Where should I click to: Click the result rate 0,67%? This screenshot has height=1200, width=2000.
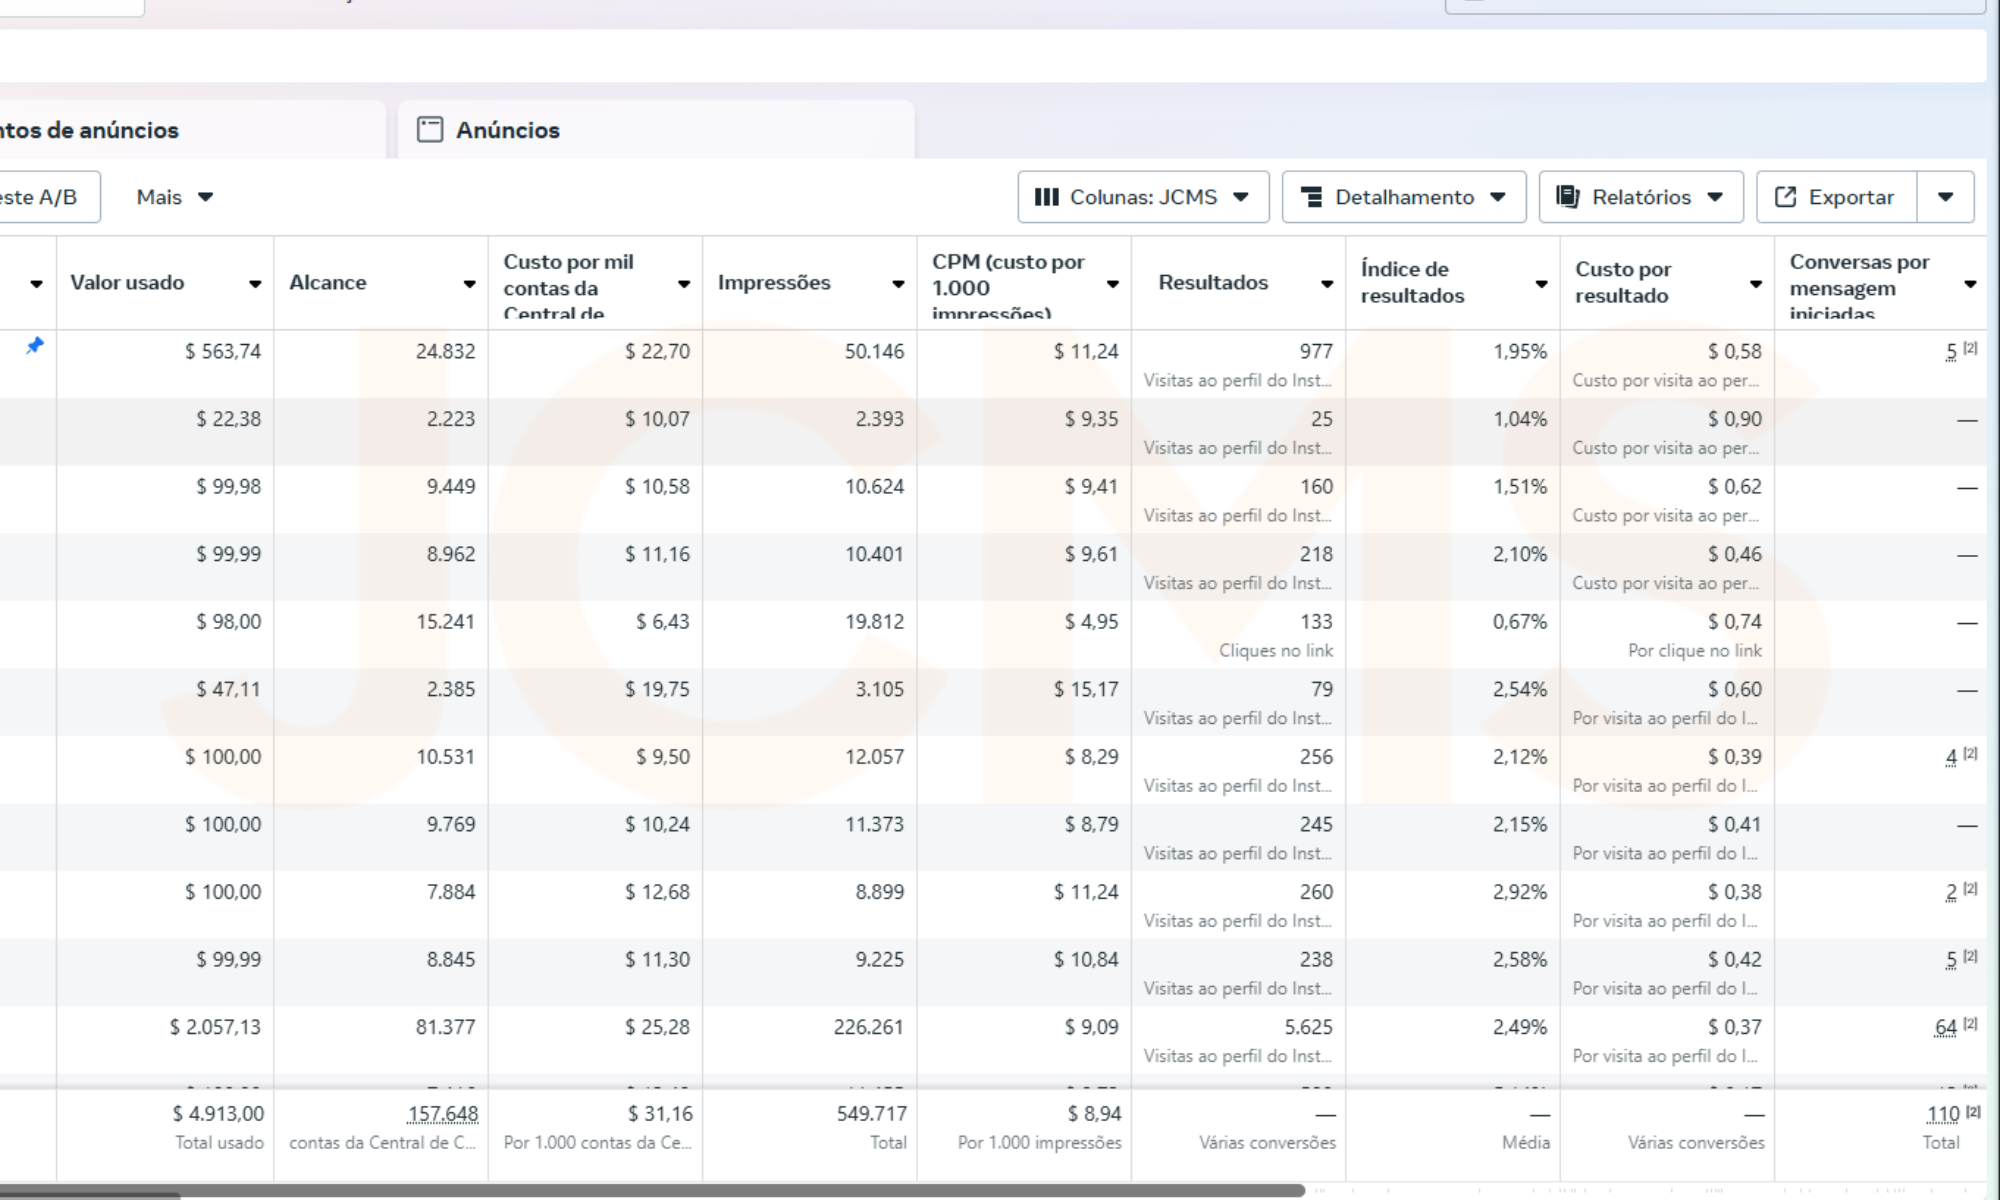click(x=1520, y=622)
